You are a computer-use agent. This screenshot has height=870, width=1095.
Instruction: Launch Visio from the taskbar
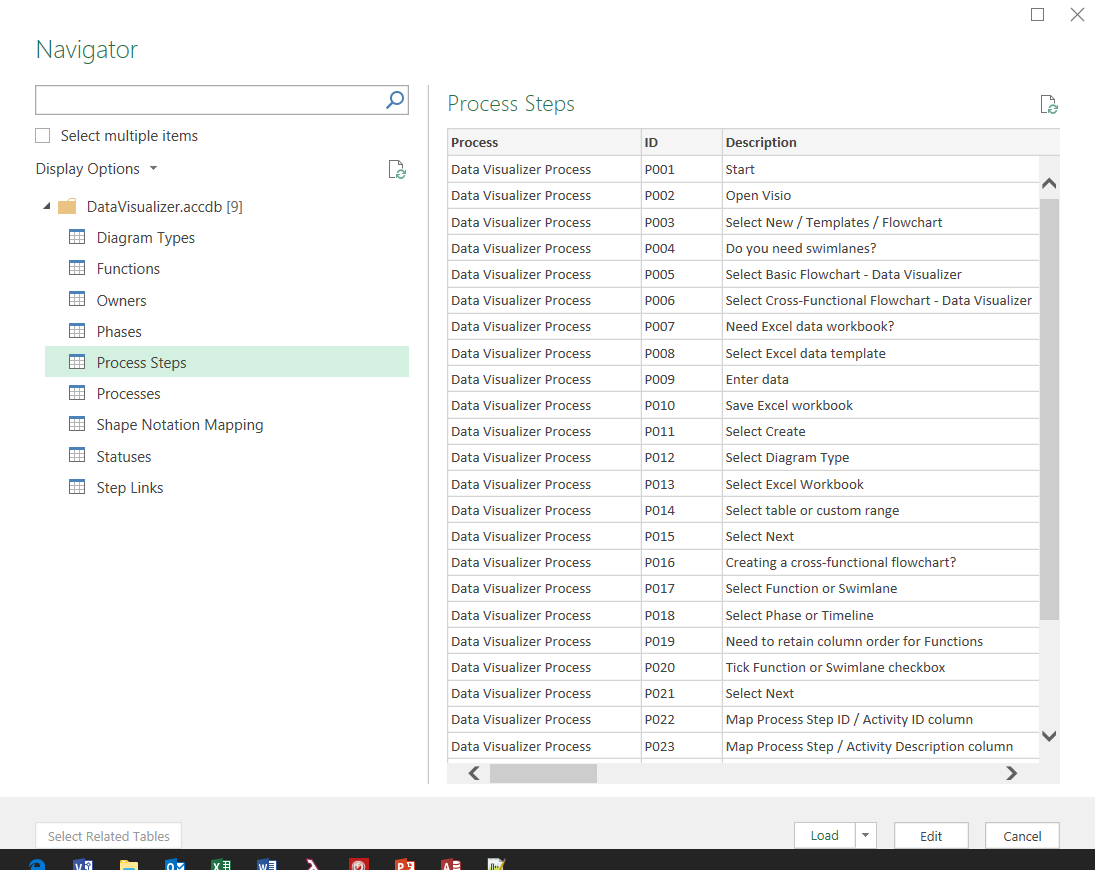pyautogui.click(x=83, y=863)
